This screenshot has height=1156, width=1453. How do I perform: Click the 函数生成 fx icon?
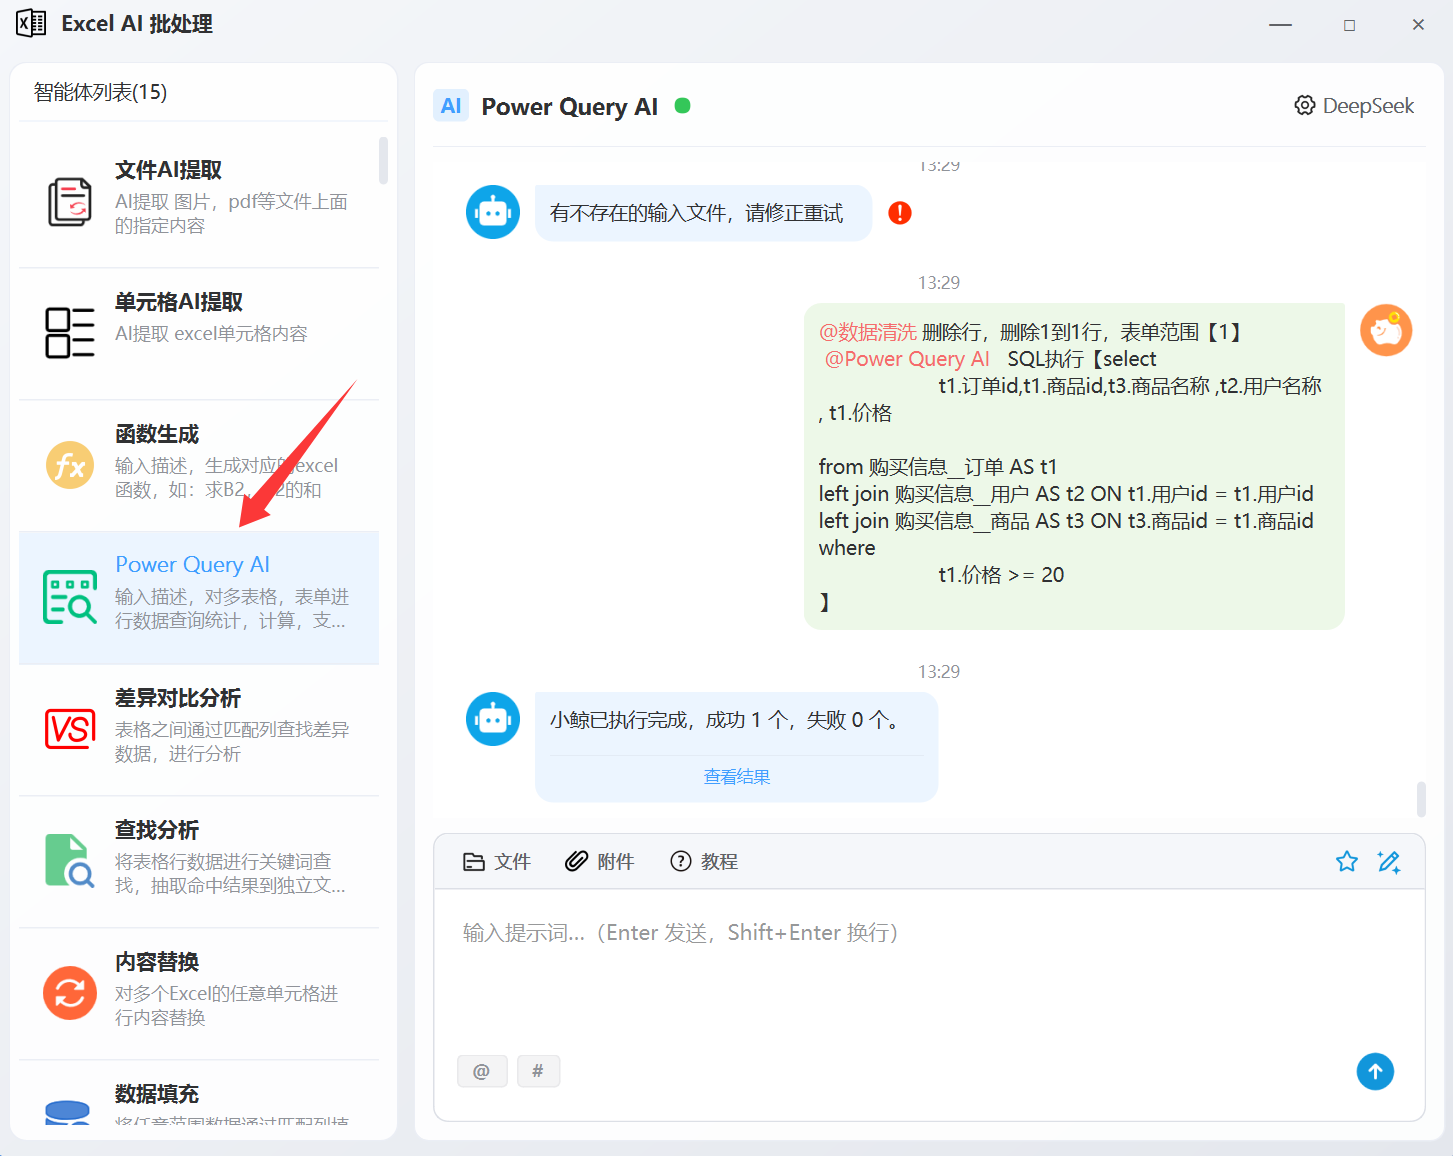pyautogui.click(x=70, y=465)
